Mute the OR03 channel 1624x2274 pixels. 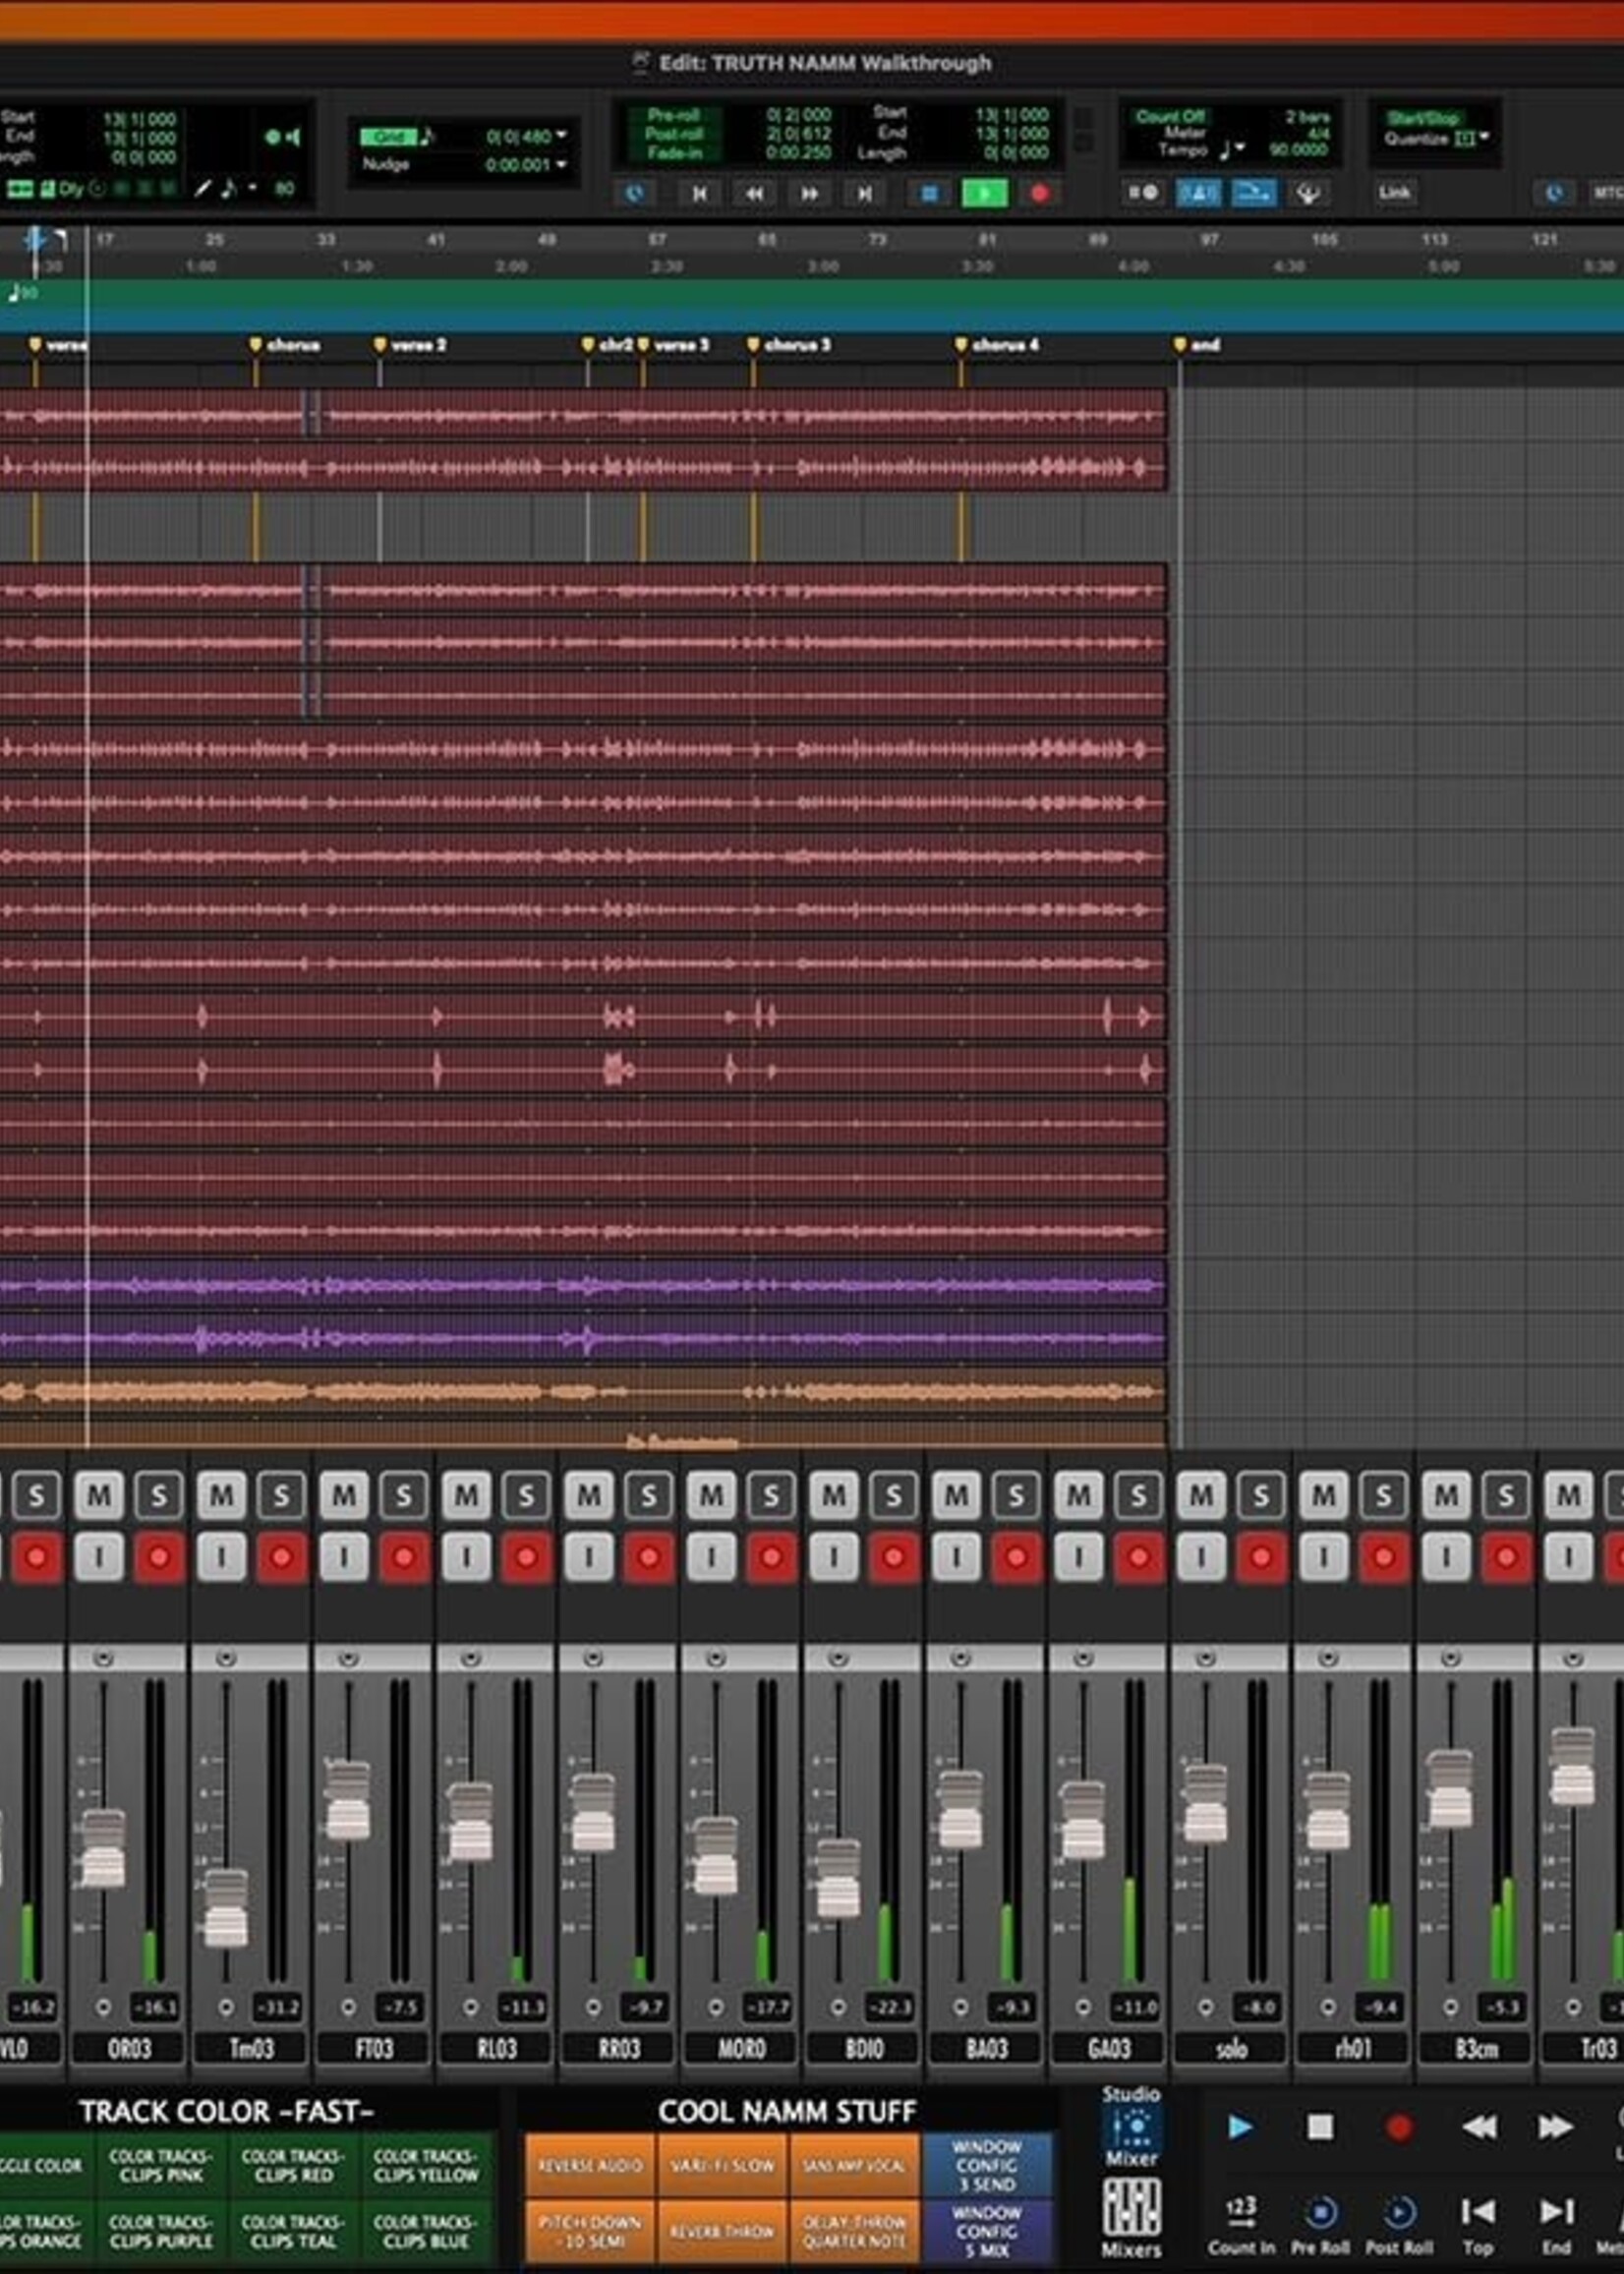click(x=99, y=1496)
